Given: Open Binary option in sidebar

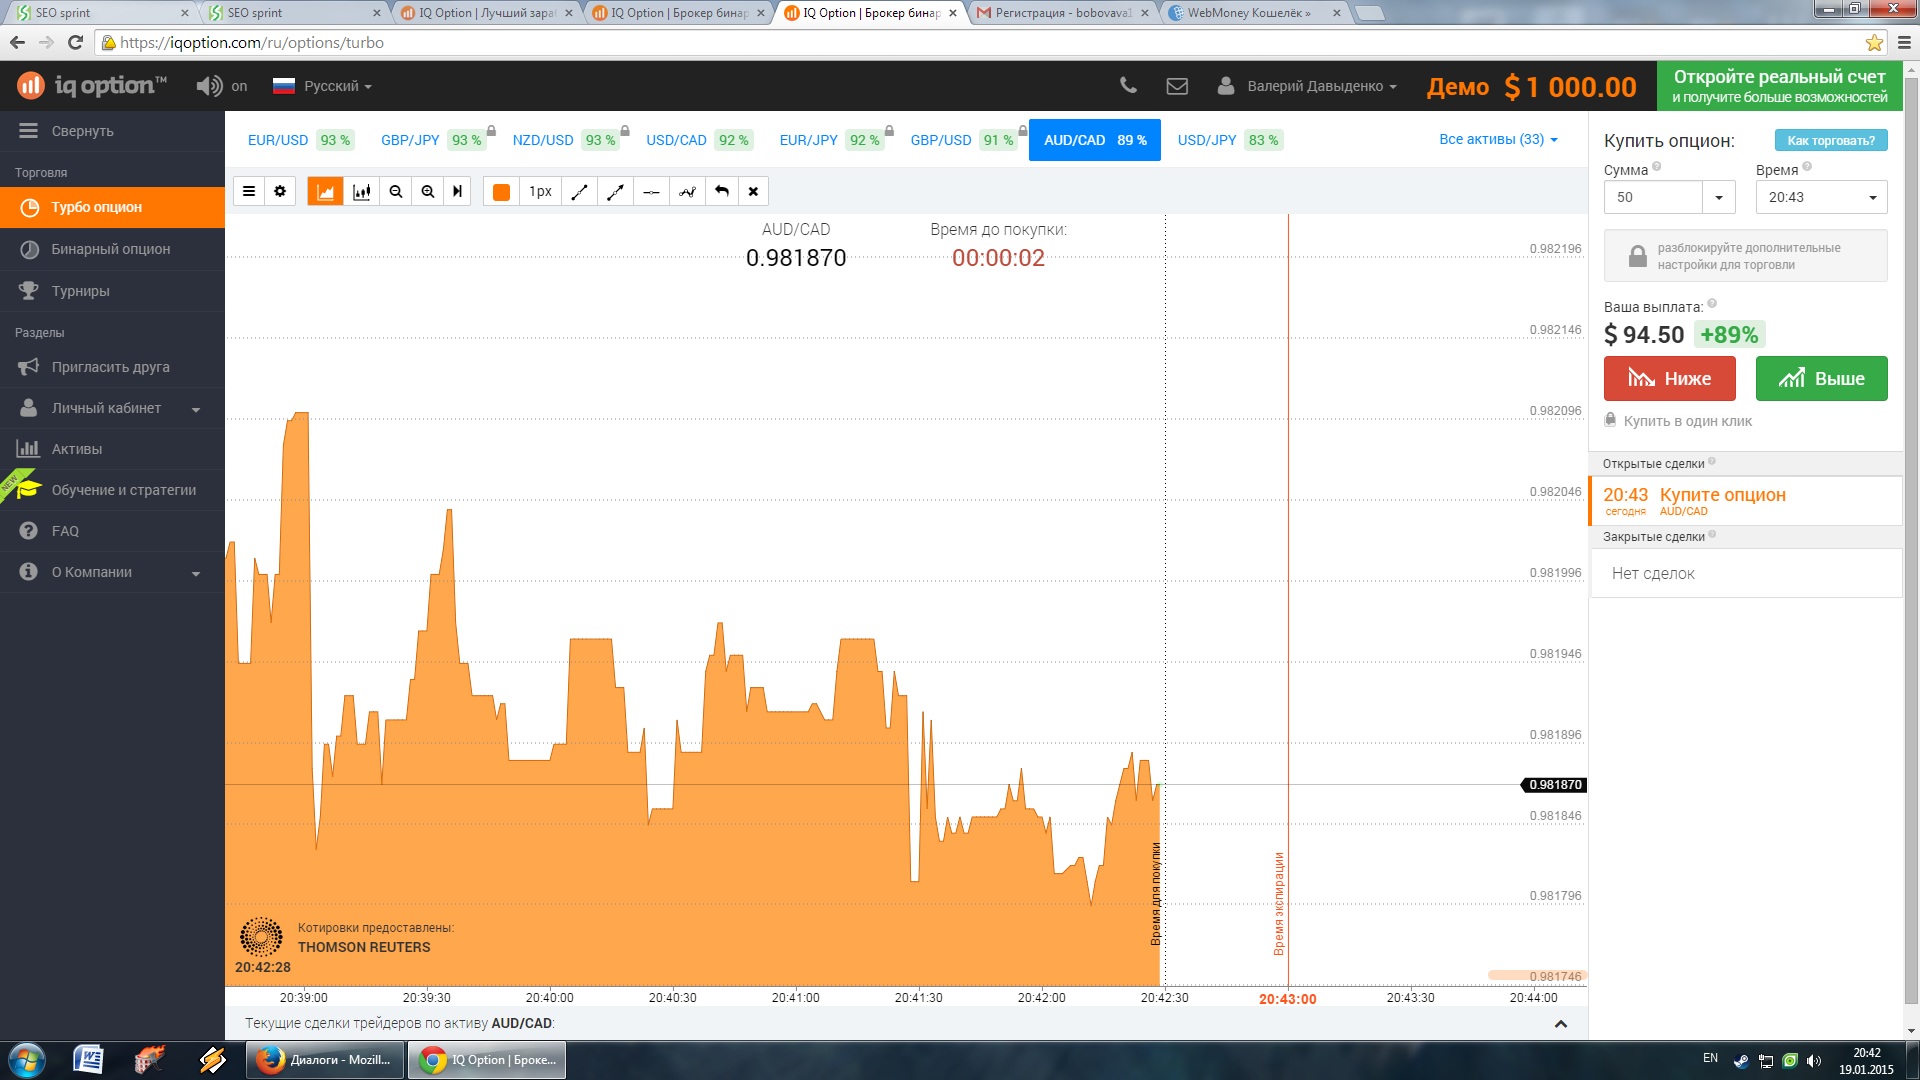Looking at the screenshot, I should (x=110, y=249).
